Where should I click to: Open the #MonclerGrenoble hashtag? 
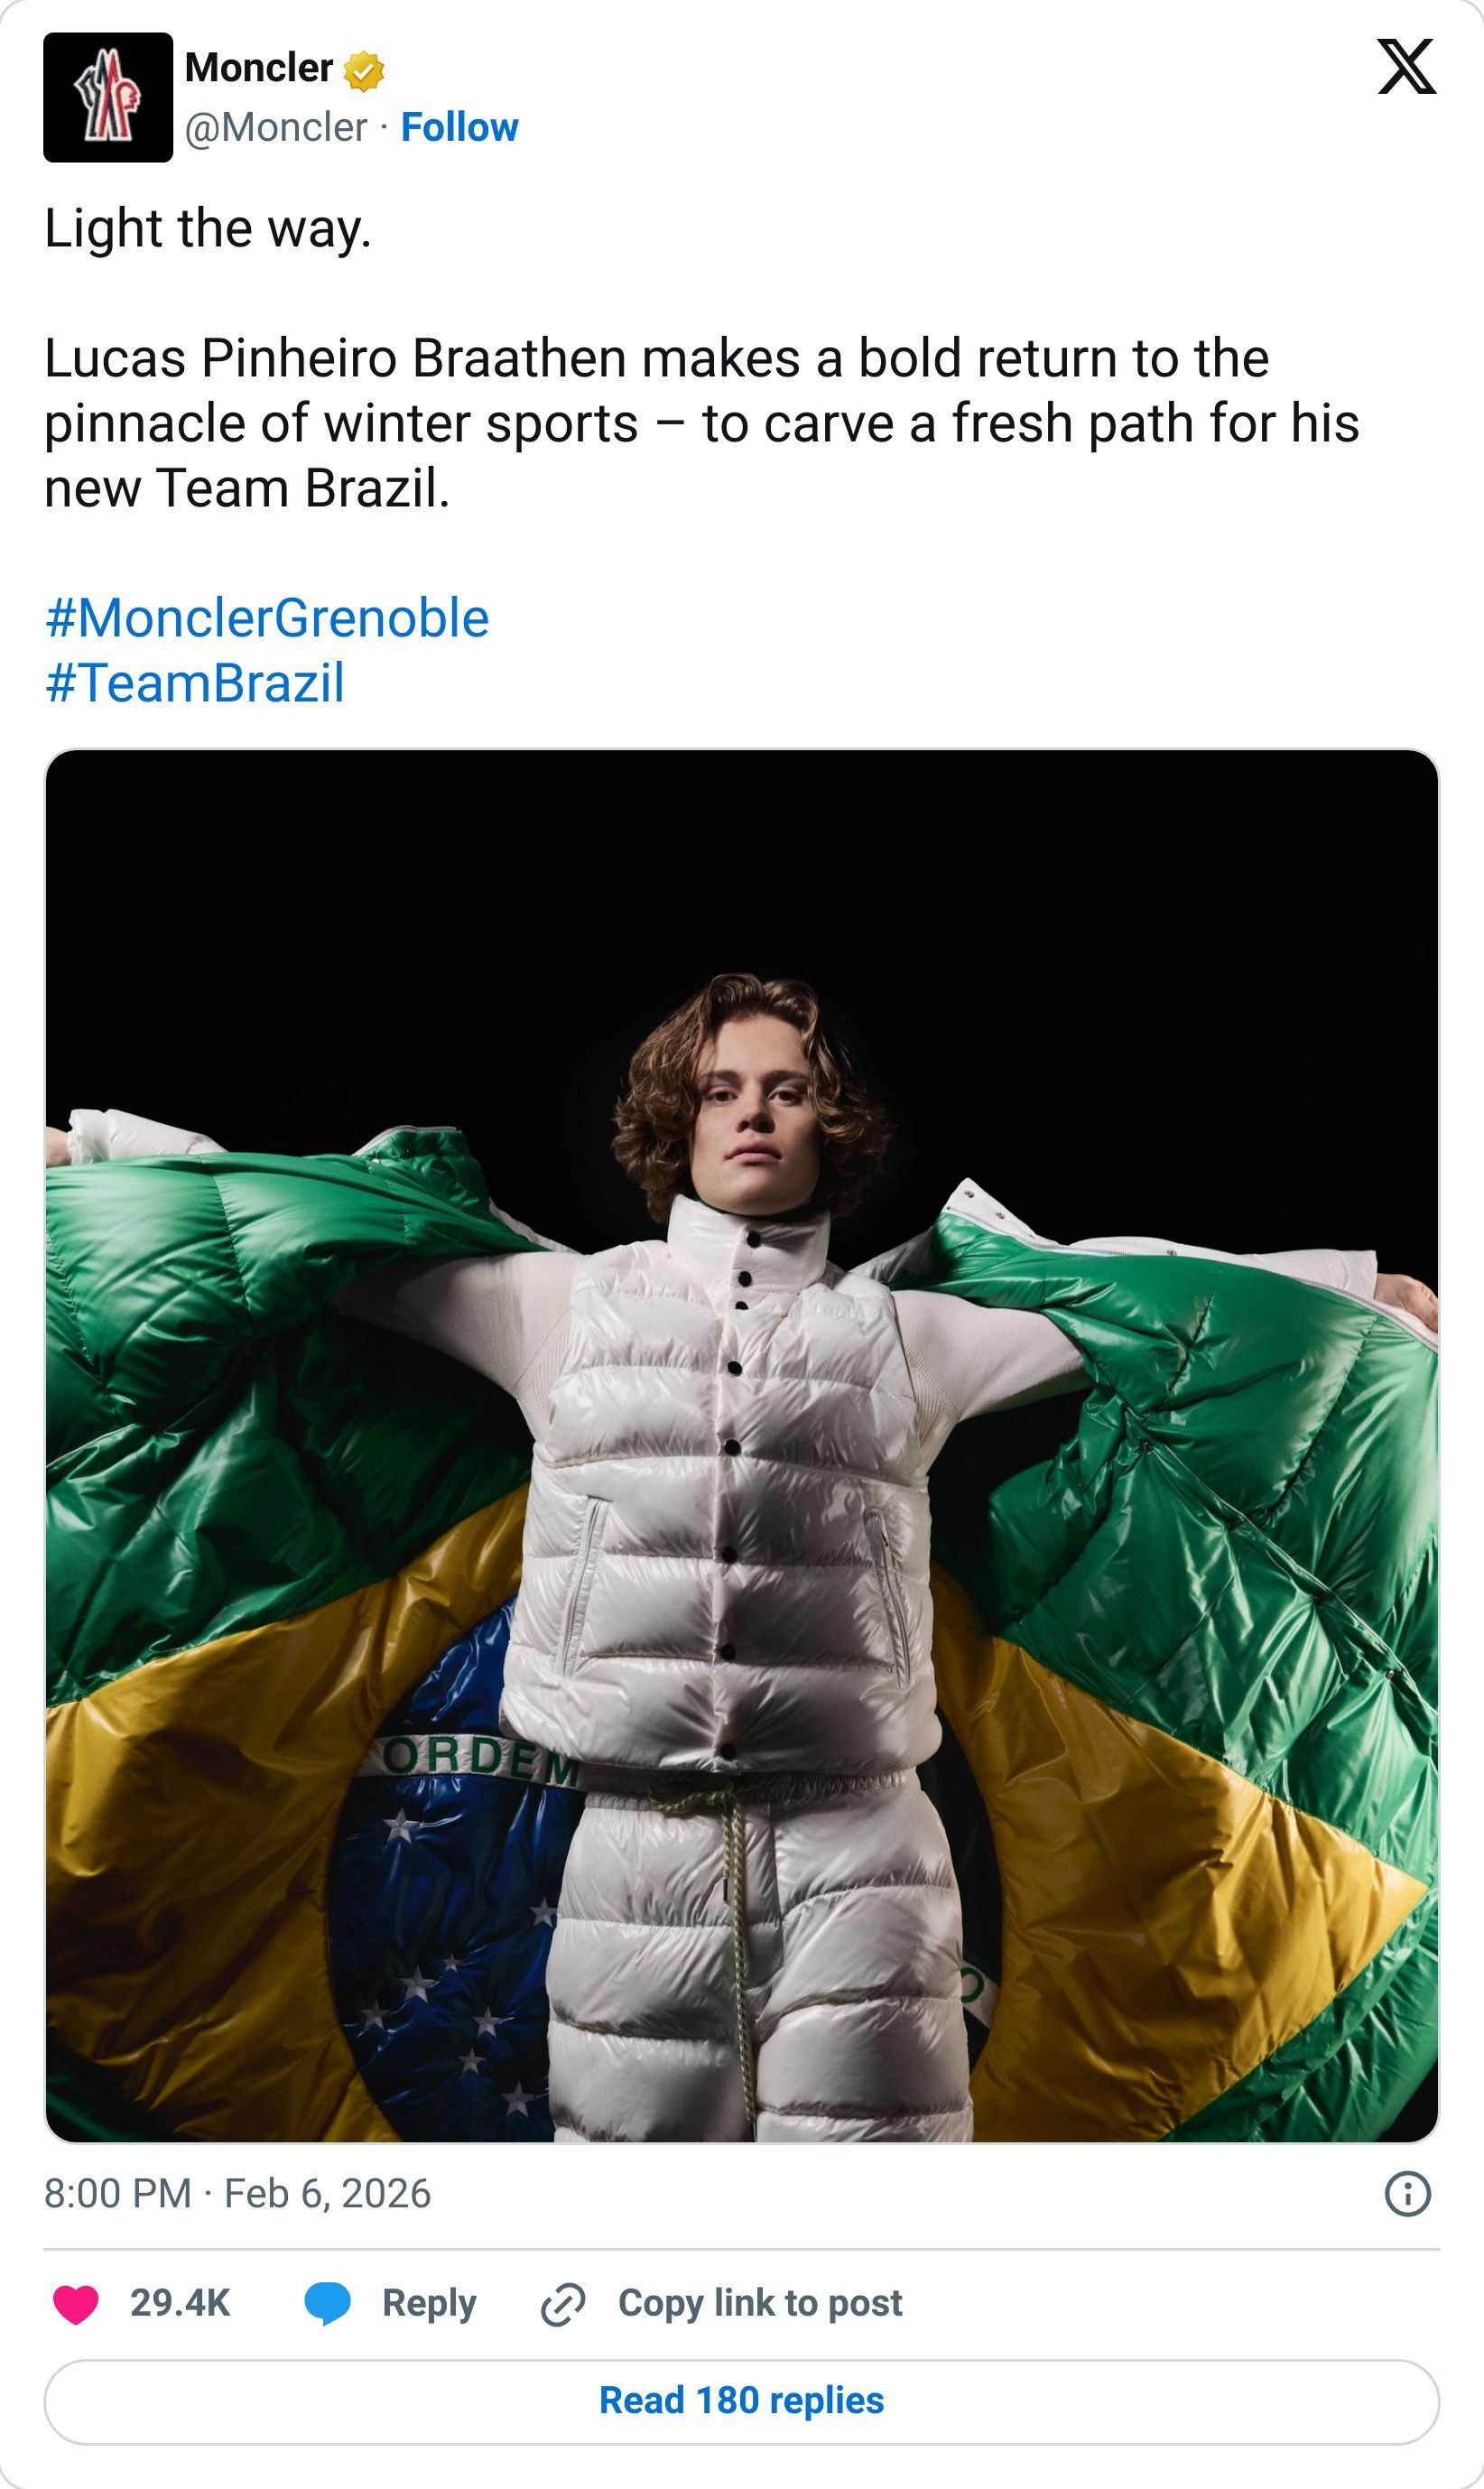coord(267,618)
